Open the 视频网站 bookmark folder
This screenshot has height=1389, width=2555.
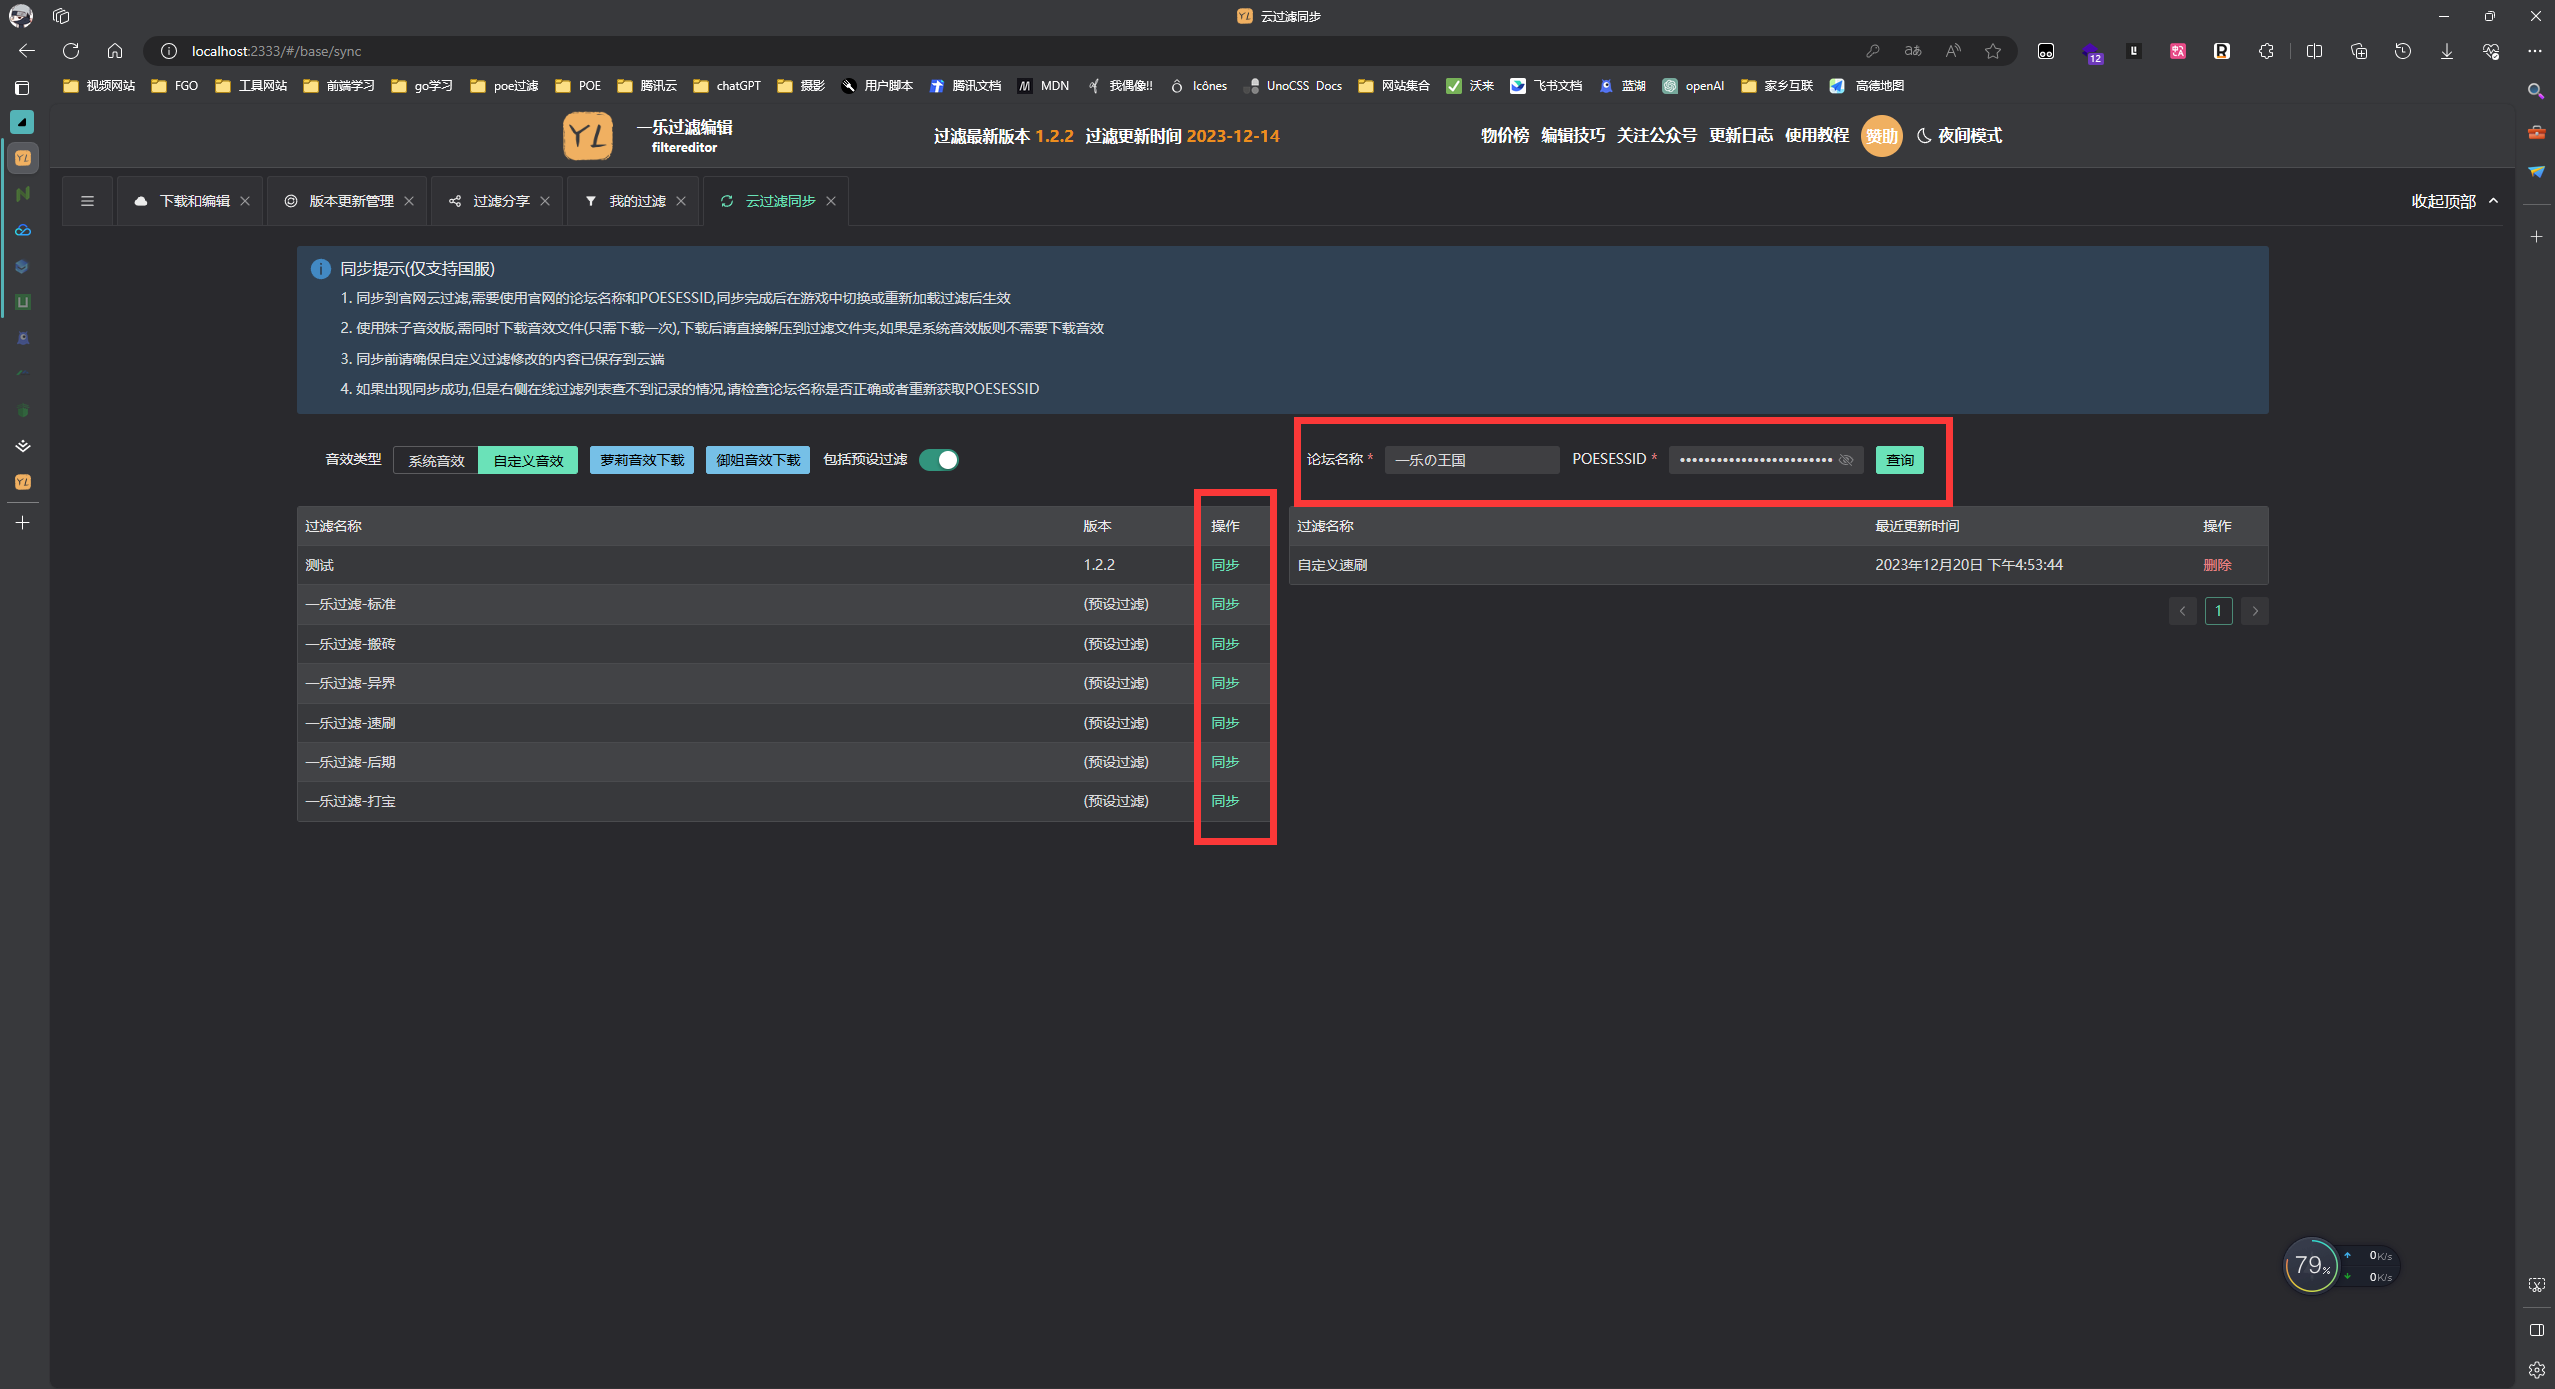click(99, 86)
